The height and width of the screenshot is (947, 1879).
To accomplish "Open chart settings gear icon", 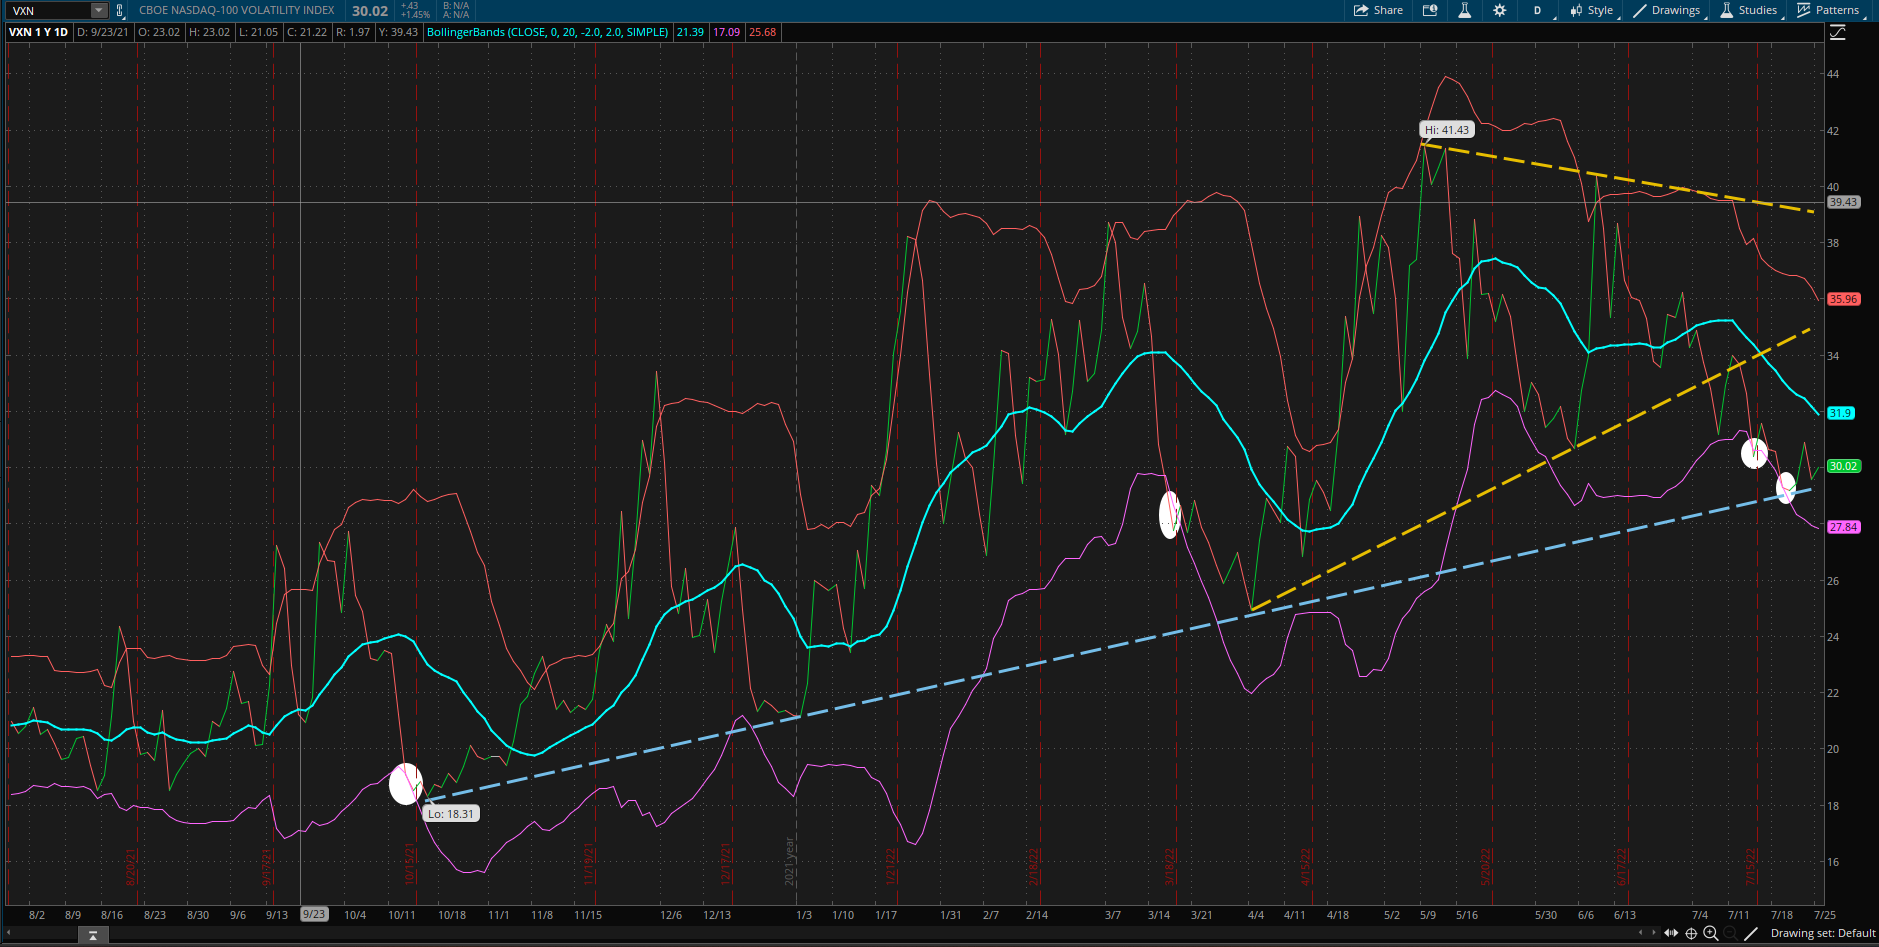I will coord(1499,10).
